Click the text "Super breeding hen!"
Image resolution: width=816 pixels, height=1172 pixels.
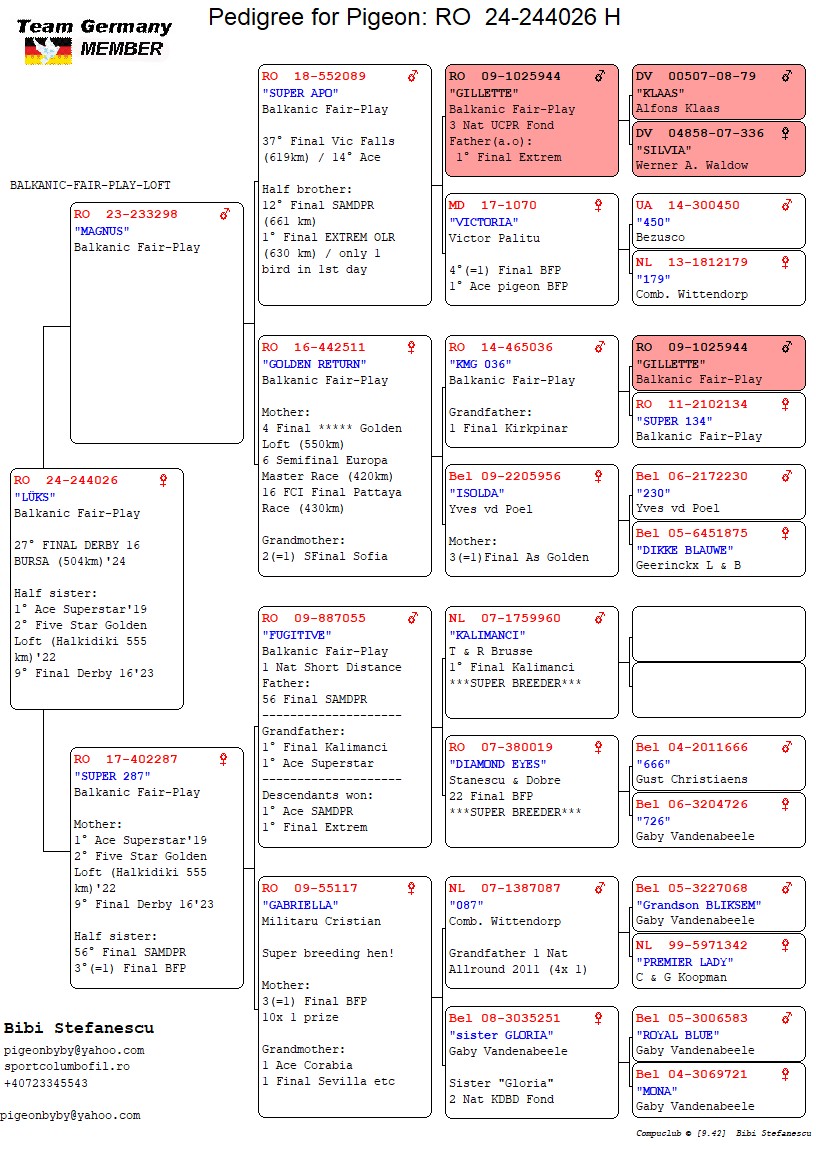pyautogui.click(x=327, y=954)
